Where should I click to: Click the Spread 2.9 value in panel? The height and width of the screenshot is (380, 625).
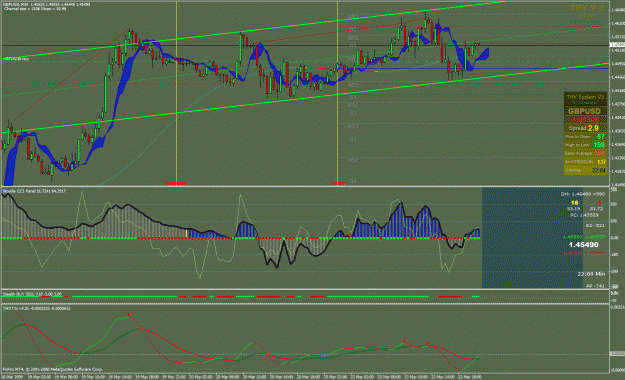[x=585, y=128]
